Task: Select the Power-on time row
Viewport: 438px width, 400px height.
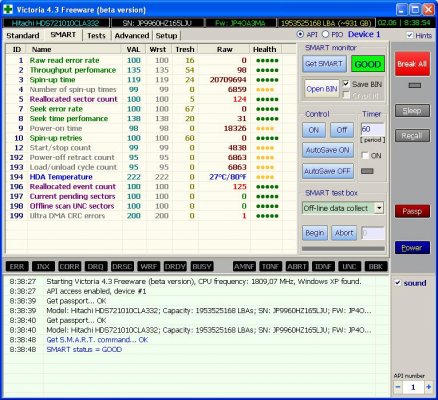Action: pyautogui.click(x=151, y=128)
